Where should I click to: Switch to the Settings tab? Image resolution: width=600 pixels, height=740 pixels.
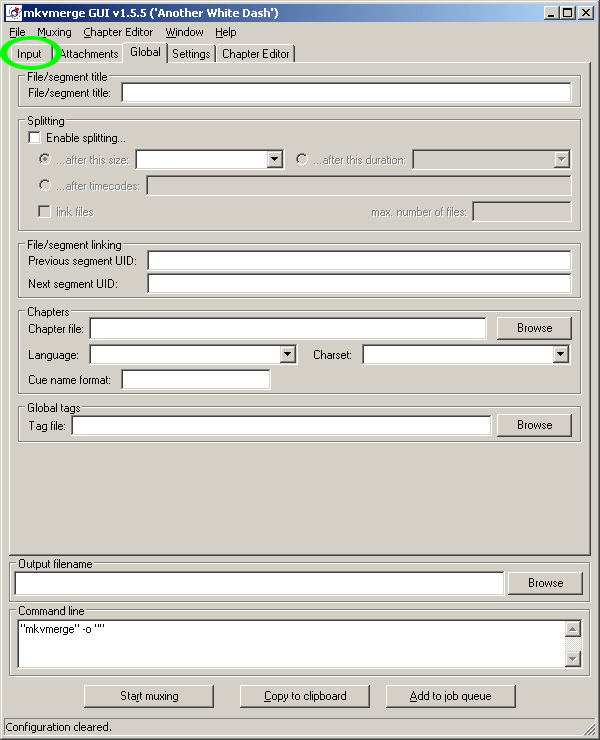pos(191,54)
